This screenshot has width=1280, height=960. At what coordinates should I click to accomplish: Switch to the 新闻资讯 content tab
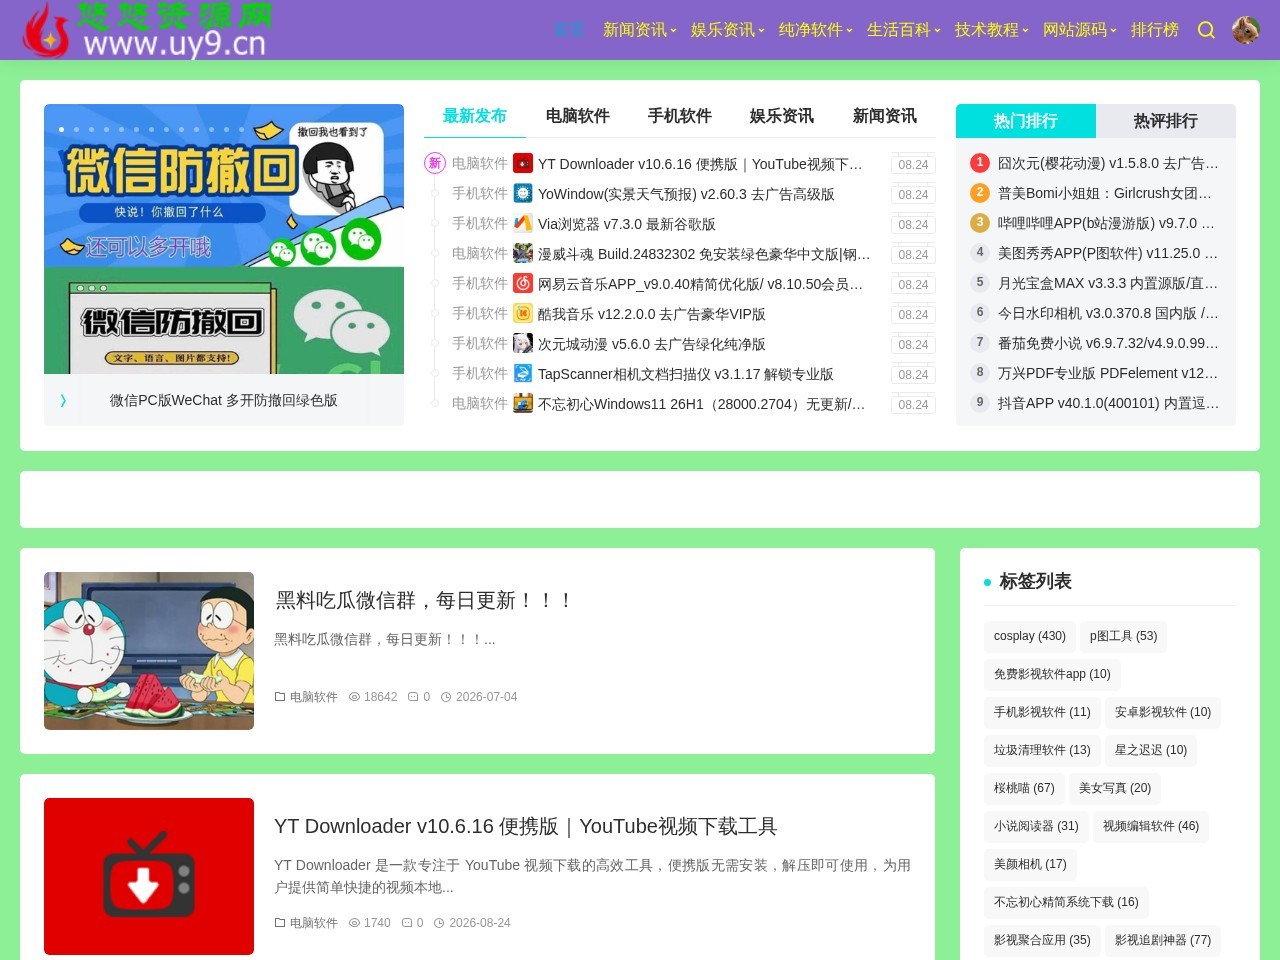tap(885, 116)
